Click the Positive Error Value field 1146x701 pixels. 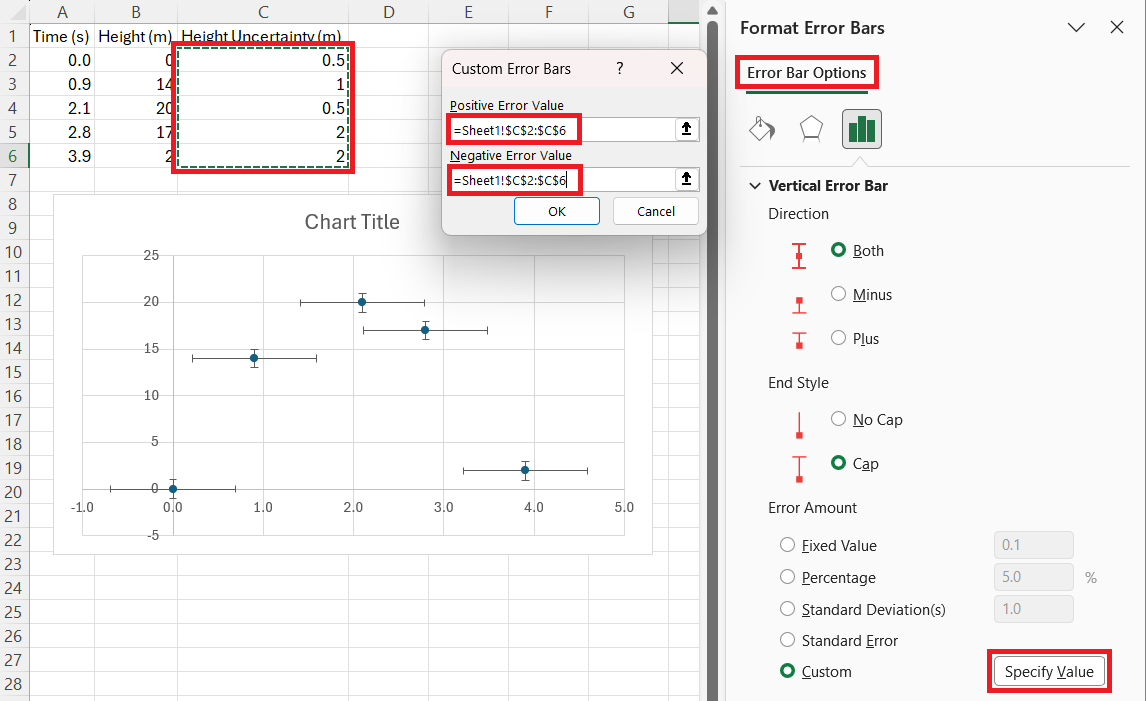pos(563,129)
